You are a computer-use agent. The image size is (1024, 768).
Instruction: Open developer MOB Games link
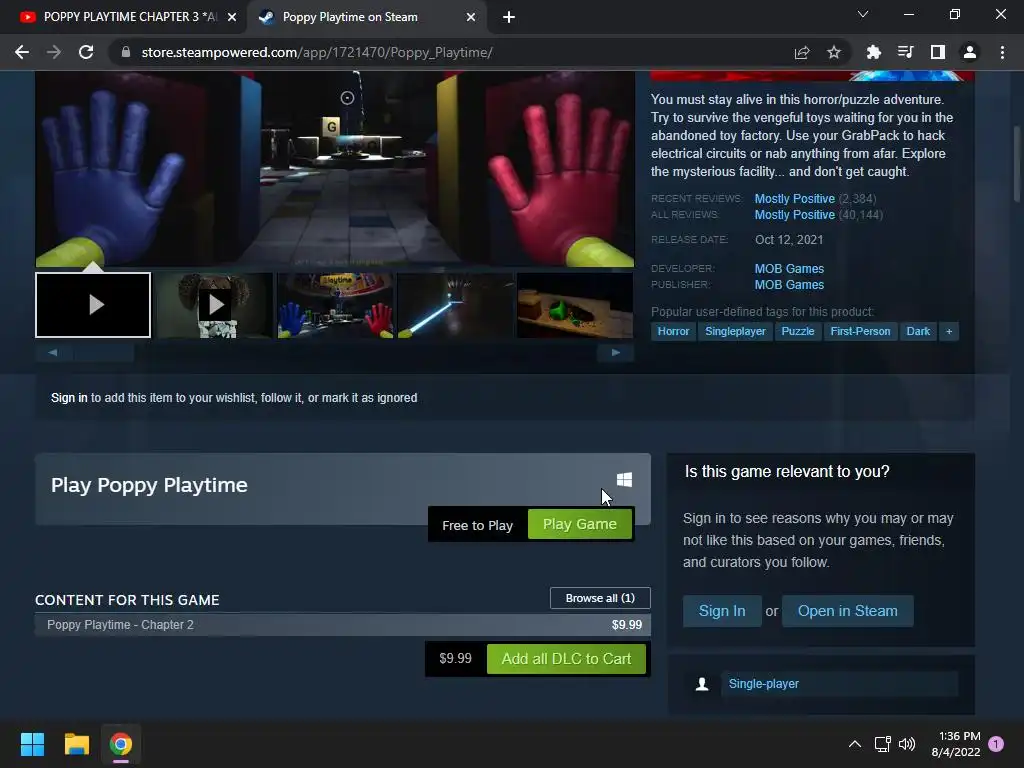[x=789, y=268]
